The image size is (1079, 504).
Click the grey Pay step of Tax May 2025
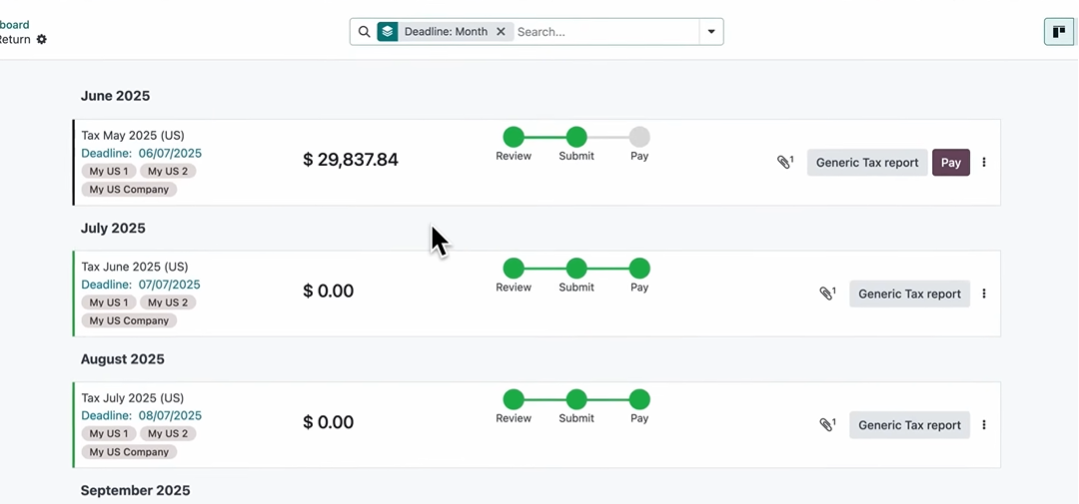(x=639, y=137)
